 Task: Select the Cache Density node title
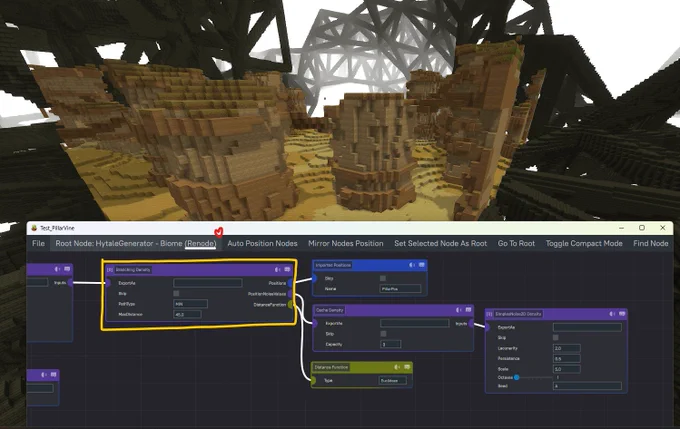(330, 310)
